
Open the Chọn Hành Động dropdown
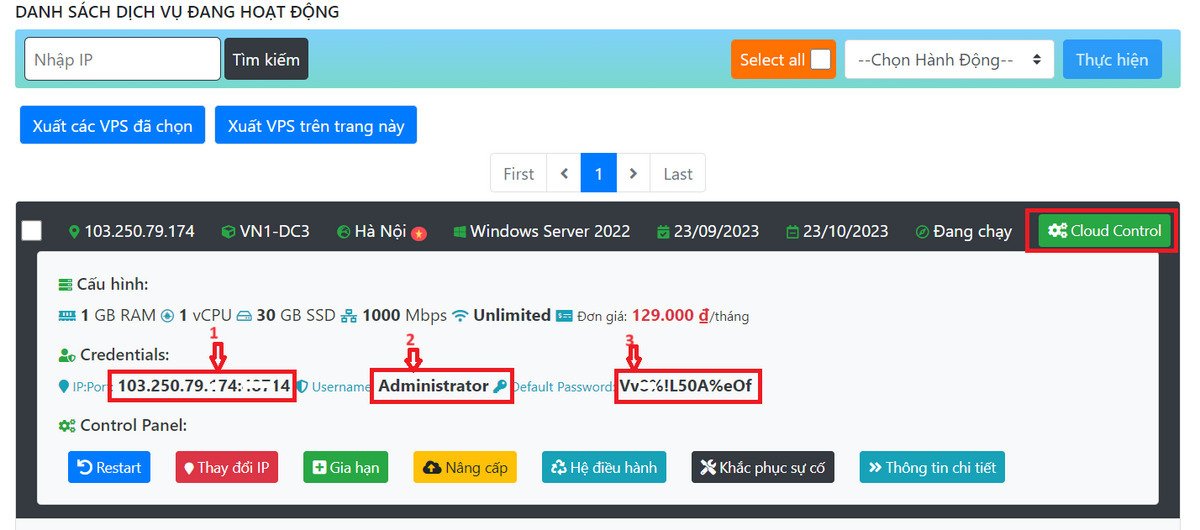949,60
